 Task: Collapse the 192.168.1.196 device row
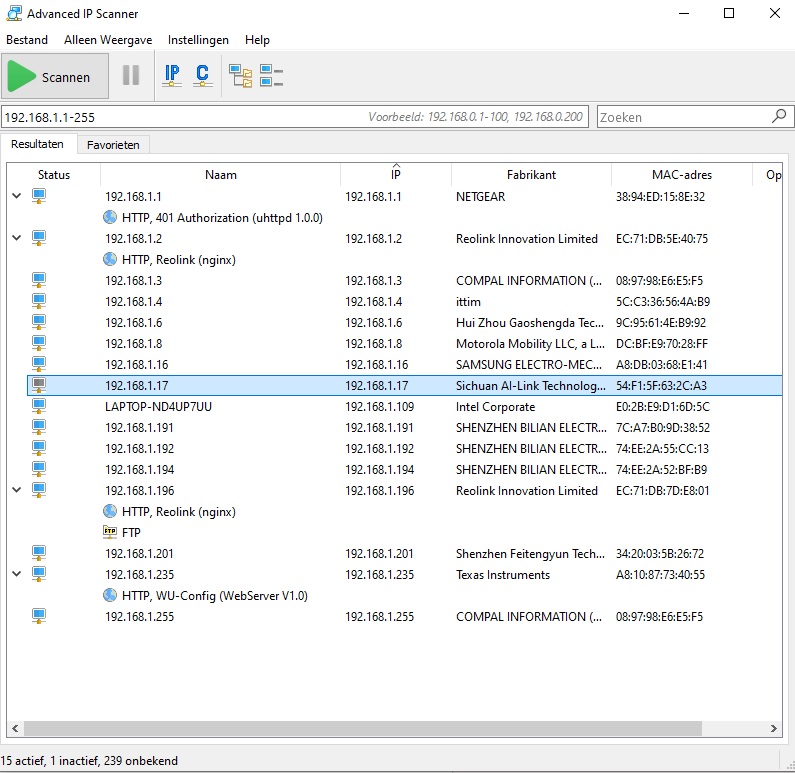[x=17, y=490]
